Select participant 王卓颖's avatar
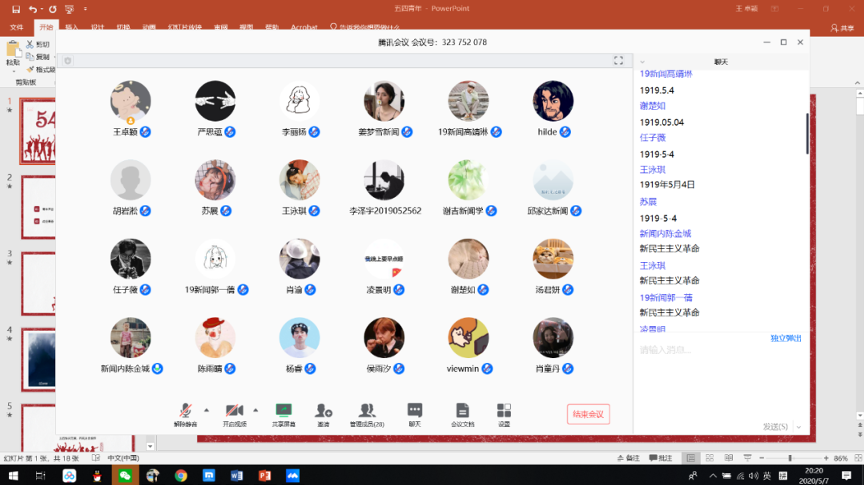The height and width of the screenshot is (485, 864). click(130, 101)
